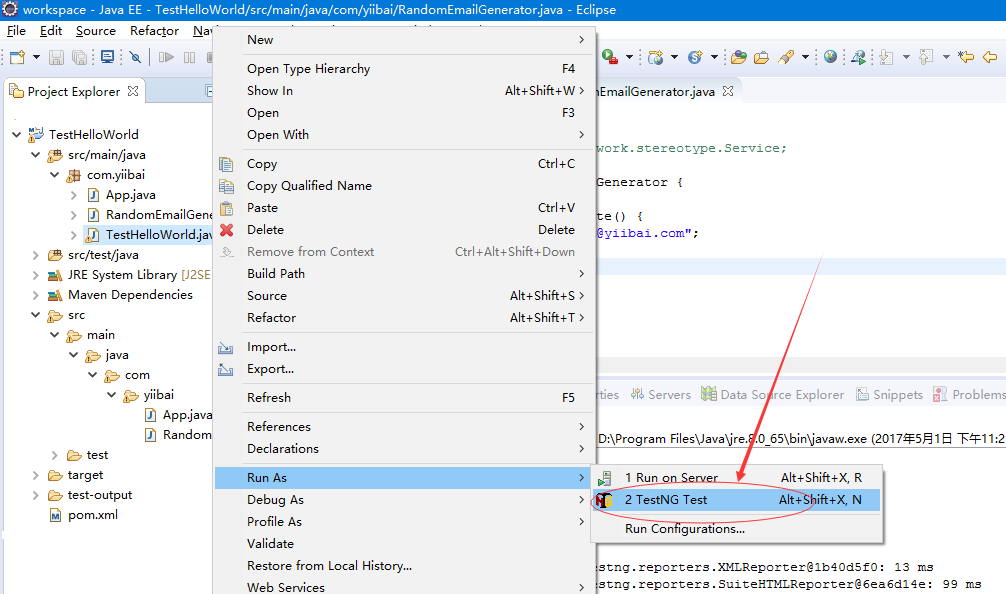The width and height of the screenshot is (1006, 594).
Task: Click the Suspend debug icon
Action: pyautogui.click(x=189, y=57)
